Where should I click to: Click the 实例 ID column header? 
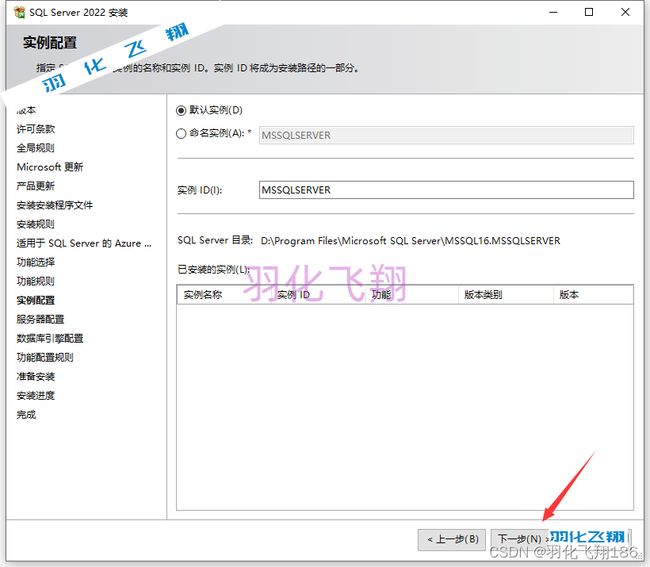tap(318, 295)
